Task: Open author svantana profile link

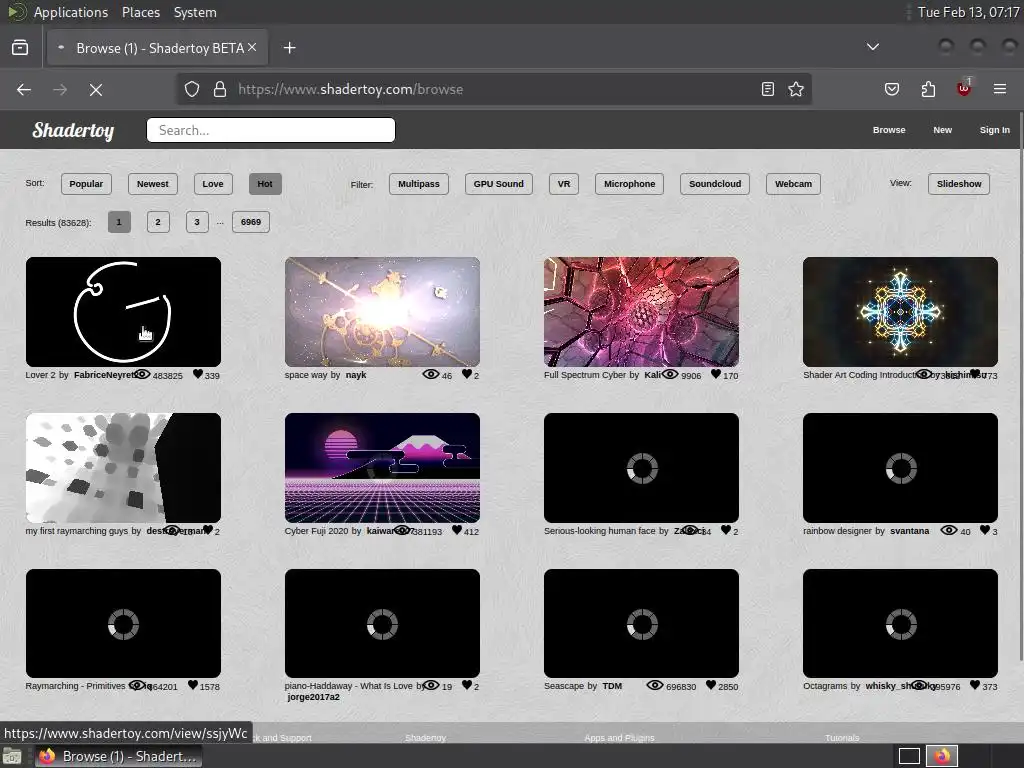Action: 909,531
